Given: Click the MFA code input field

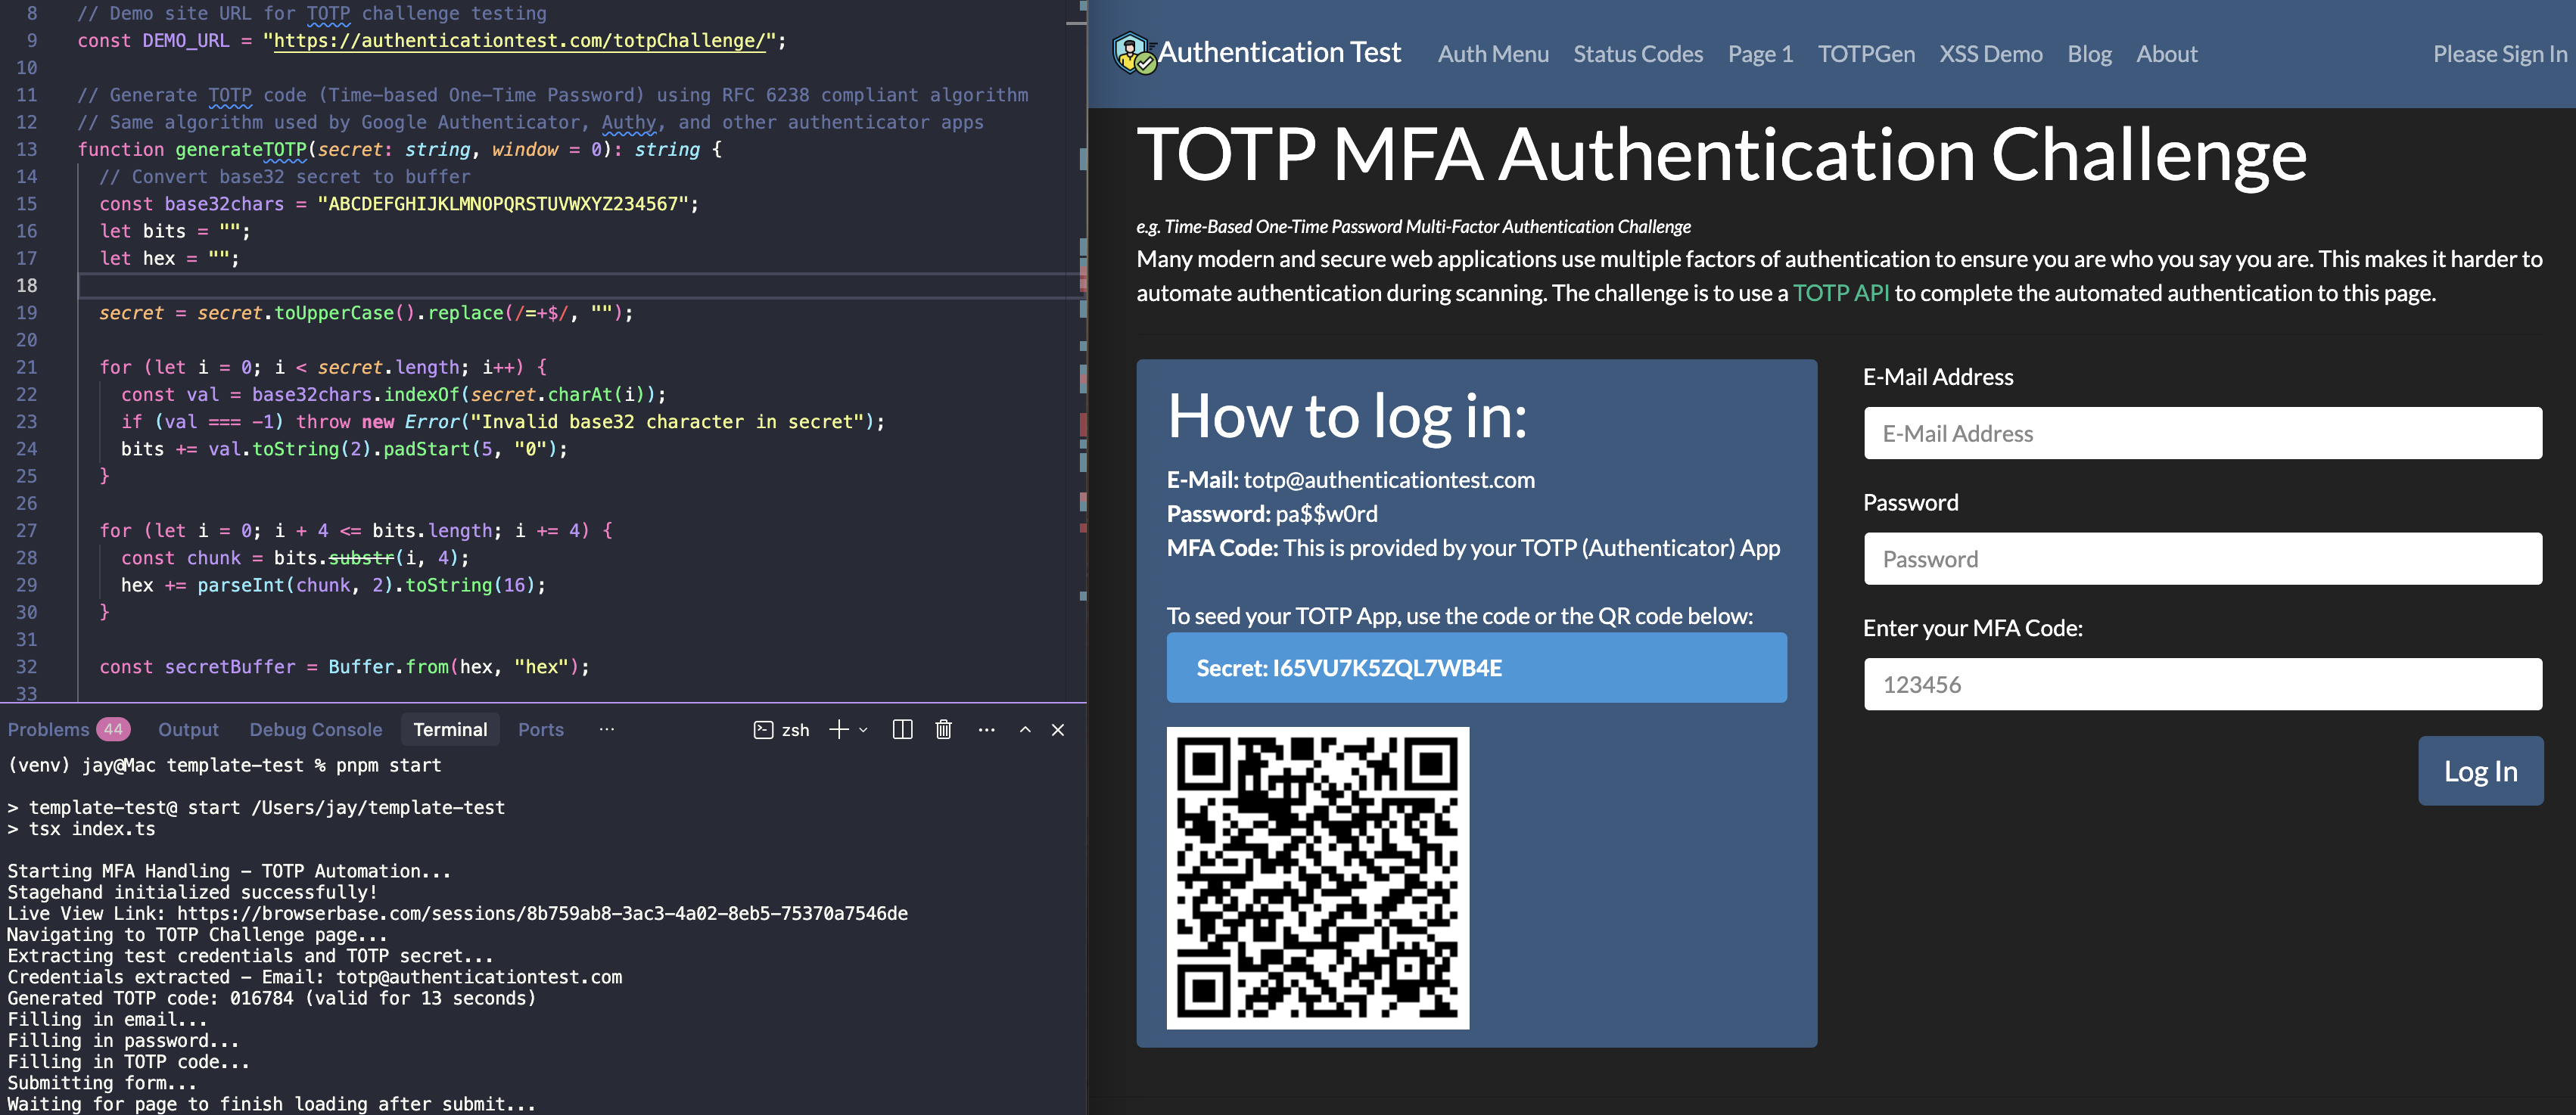Looking at the screenshot, I should pos(2202,683).
